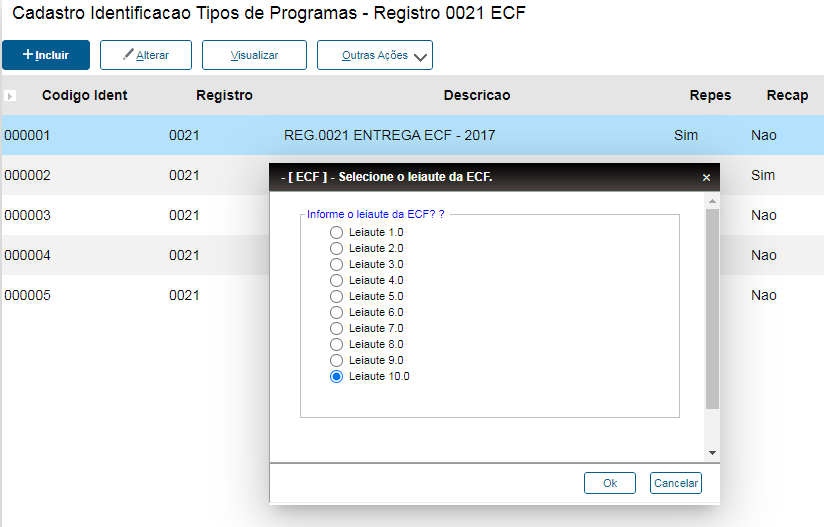Click the grid corner arrow icon
This screenshot has width=824, height=527.
pyautogui.click(x=10, y=96)
